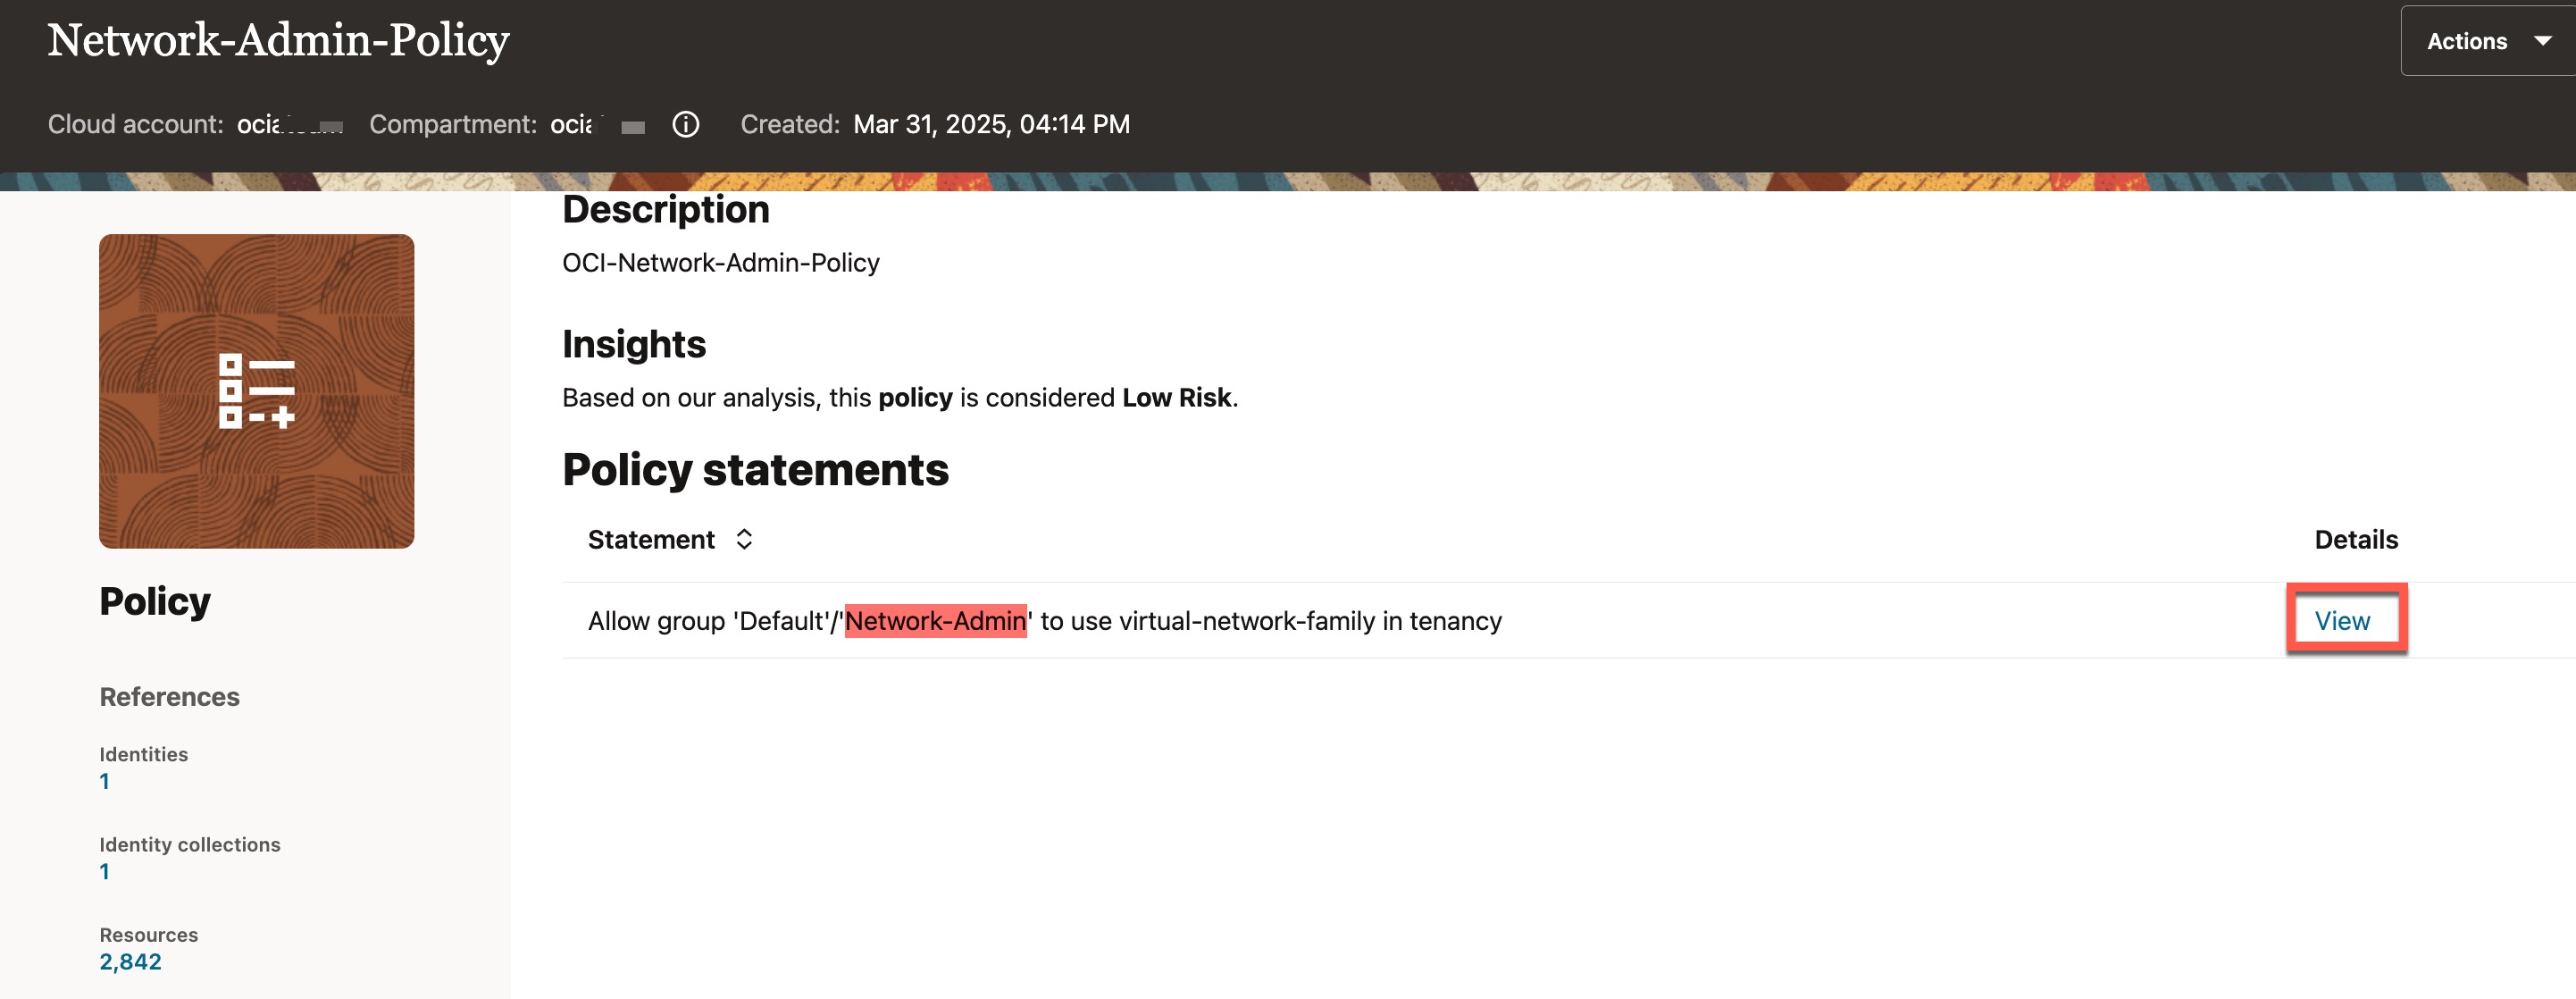Click the highlighted Network-Admin text

pos(935,621)
